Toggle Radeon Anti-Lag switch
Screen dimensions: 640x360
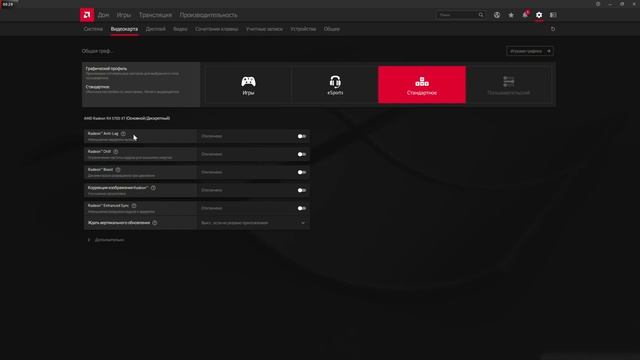302,136
